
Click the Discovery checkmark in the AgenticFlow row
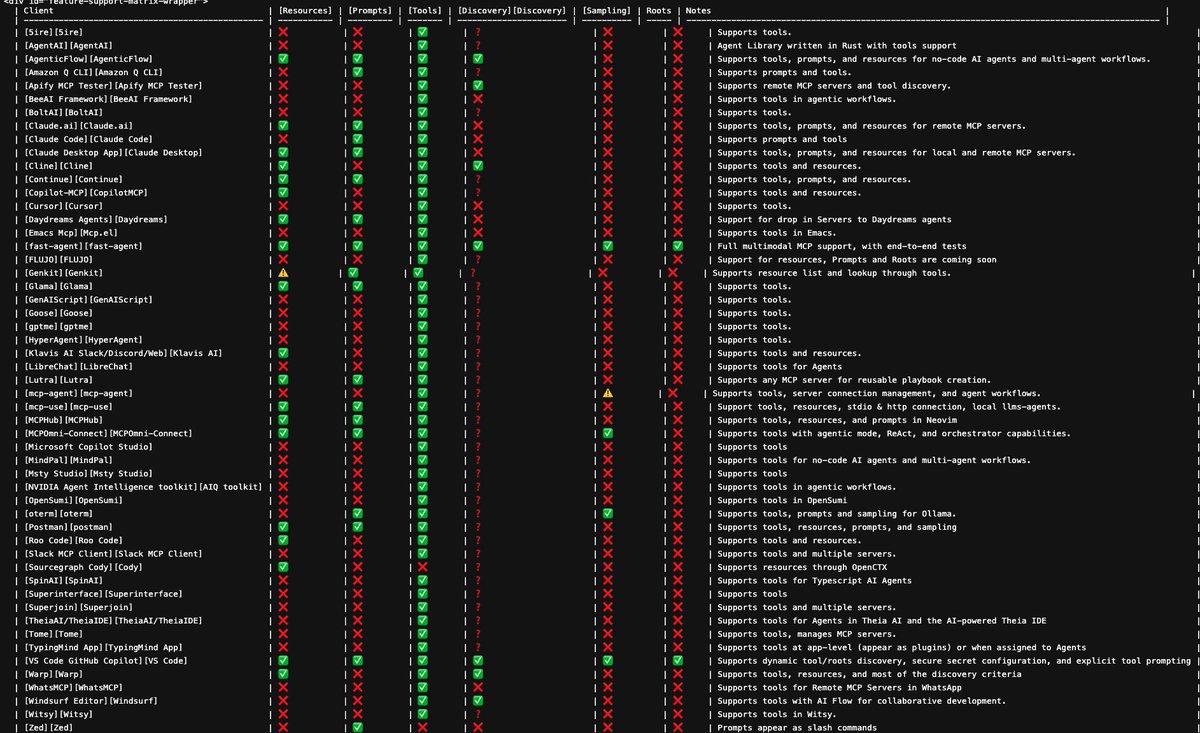point(478,59)
